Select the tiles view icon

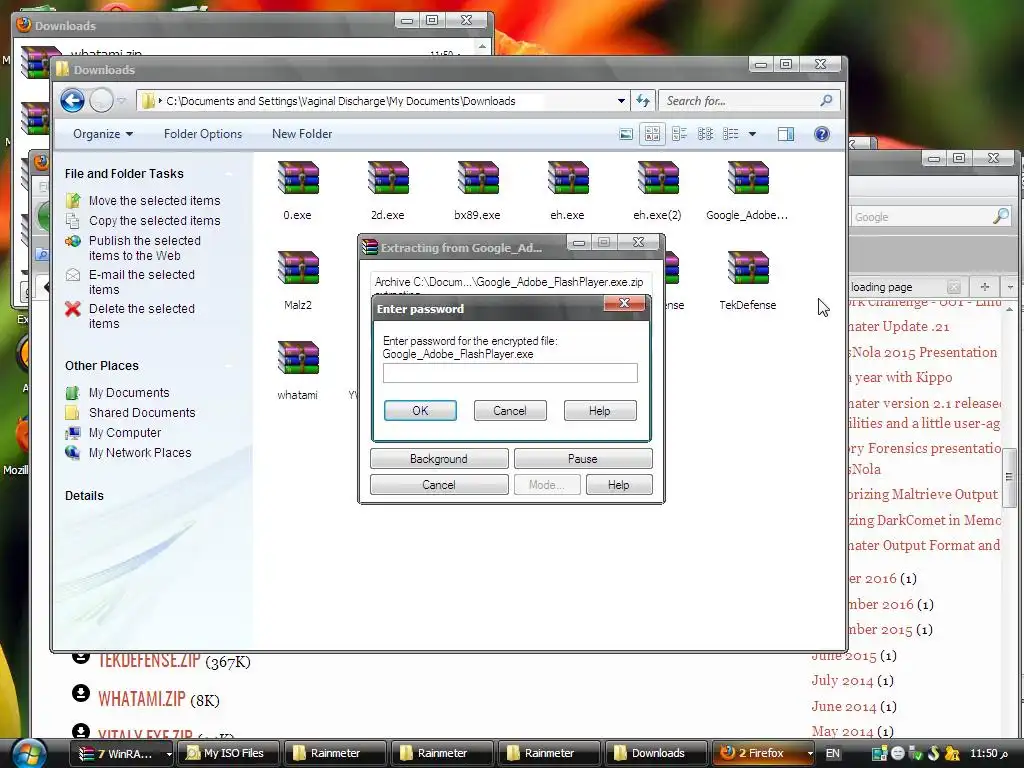pos(679,134)
